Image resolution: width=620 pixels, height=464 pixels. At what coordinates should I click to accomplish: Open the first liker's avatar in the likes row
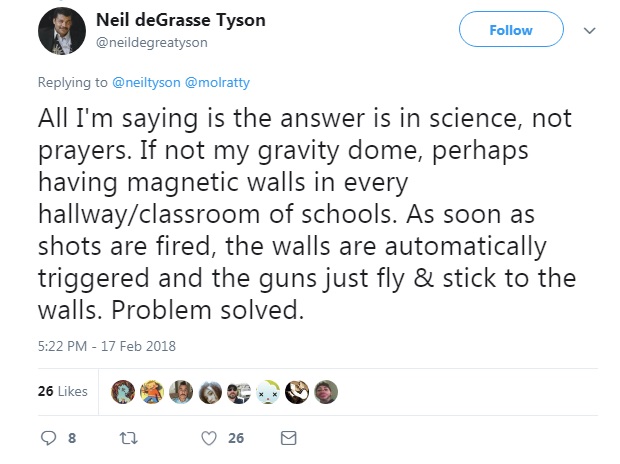click(x=122, y=391)
